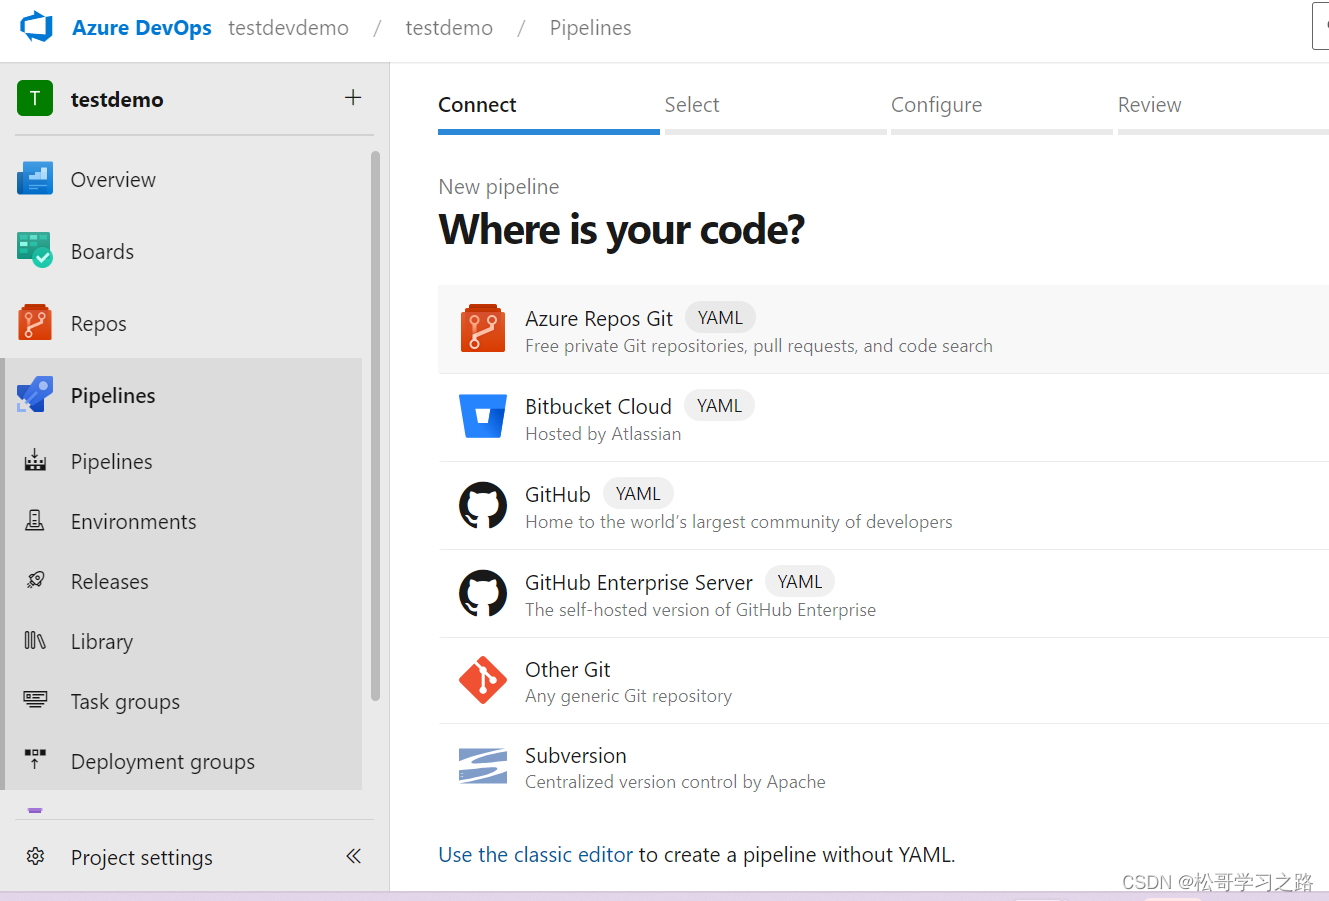Switch to the Select step tab
Viewport: 1329px width, 901px height.
coord(776,110)
